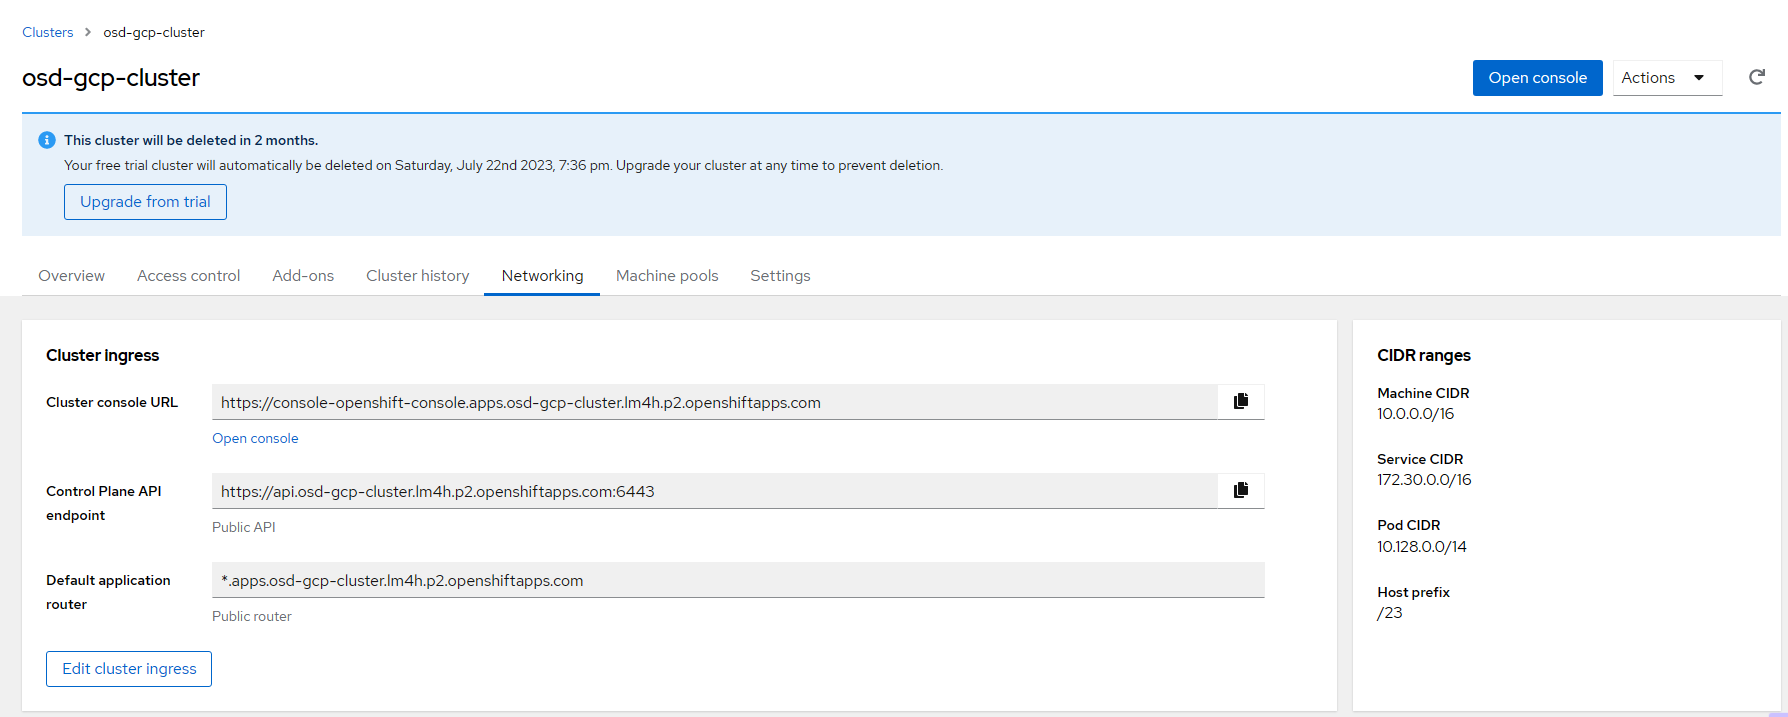
Task: Open the Cluster history tab
Action: pos(417,276)
